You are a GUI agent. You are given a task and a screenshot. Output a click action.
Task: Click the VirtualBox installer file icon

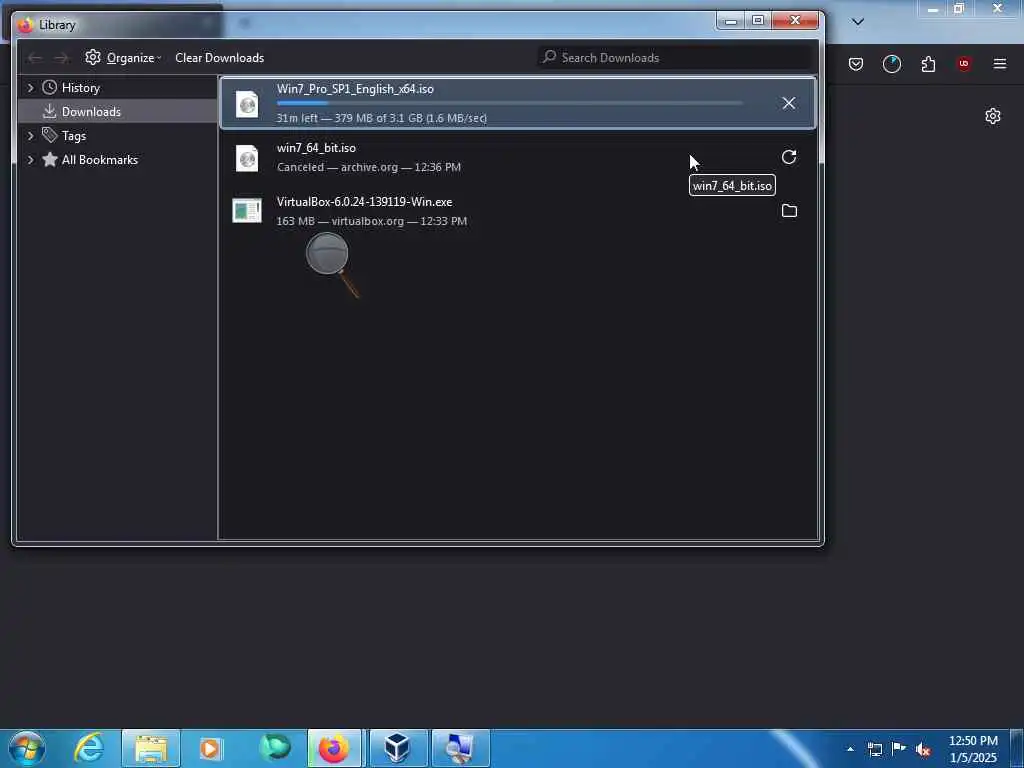(247, 210)
